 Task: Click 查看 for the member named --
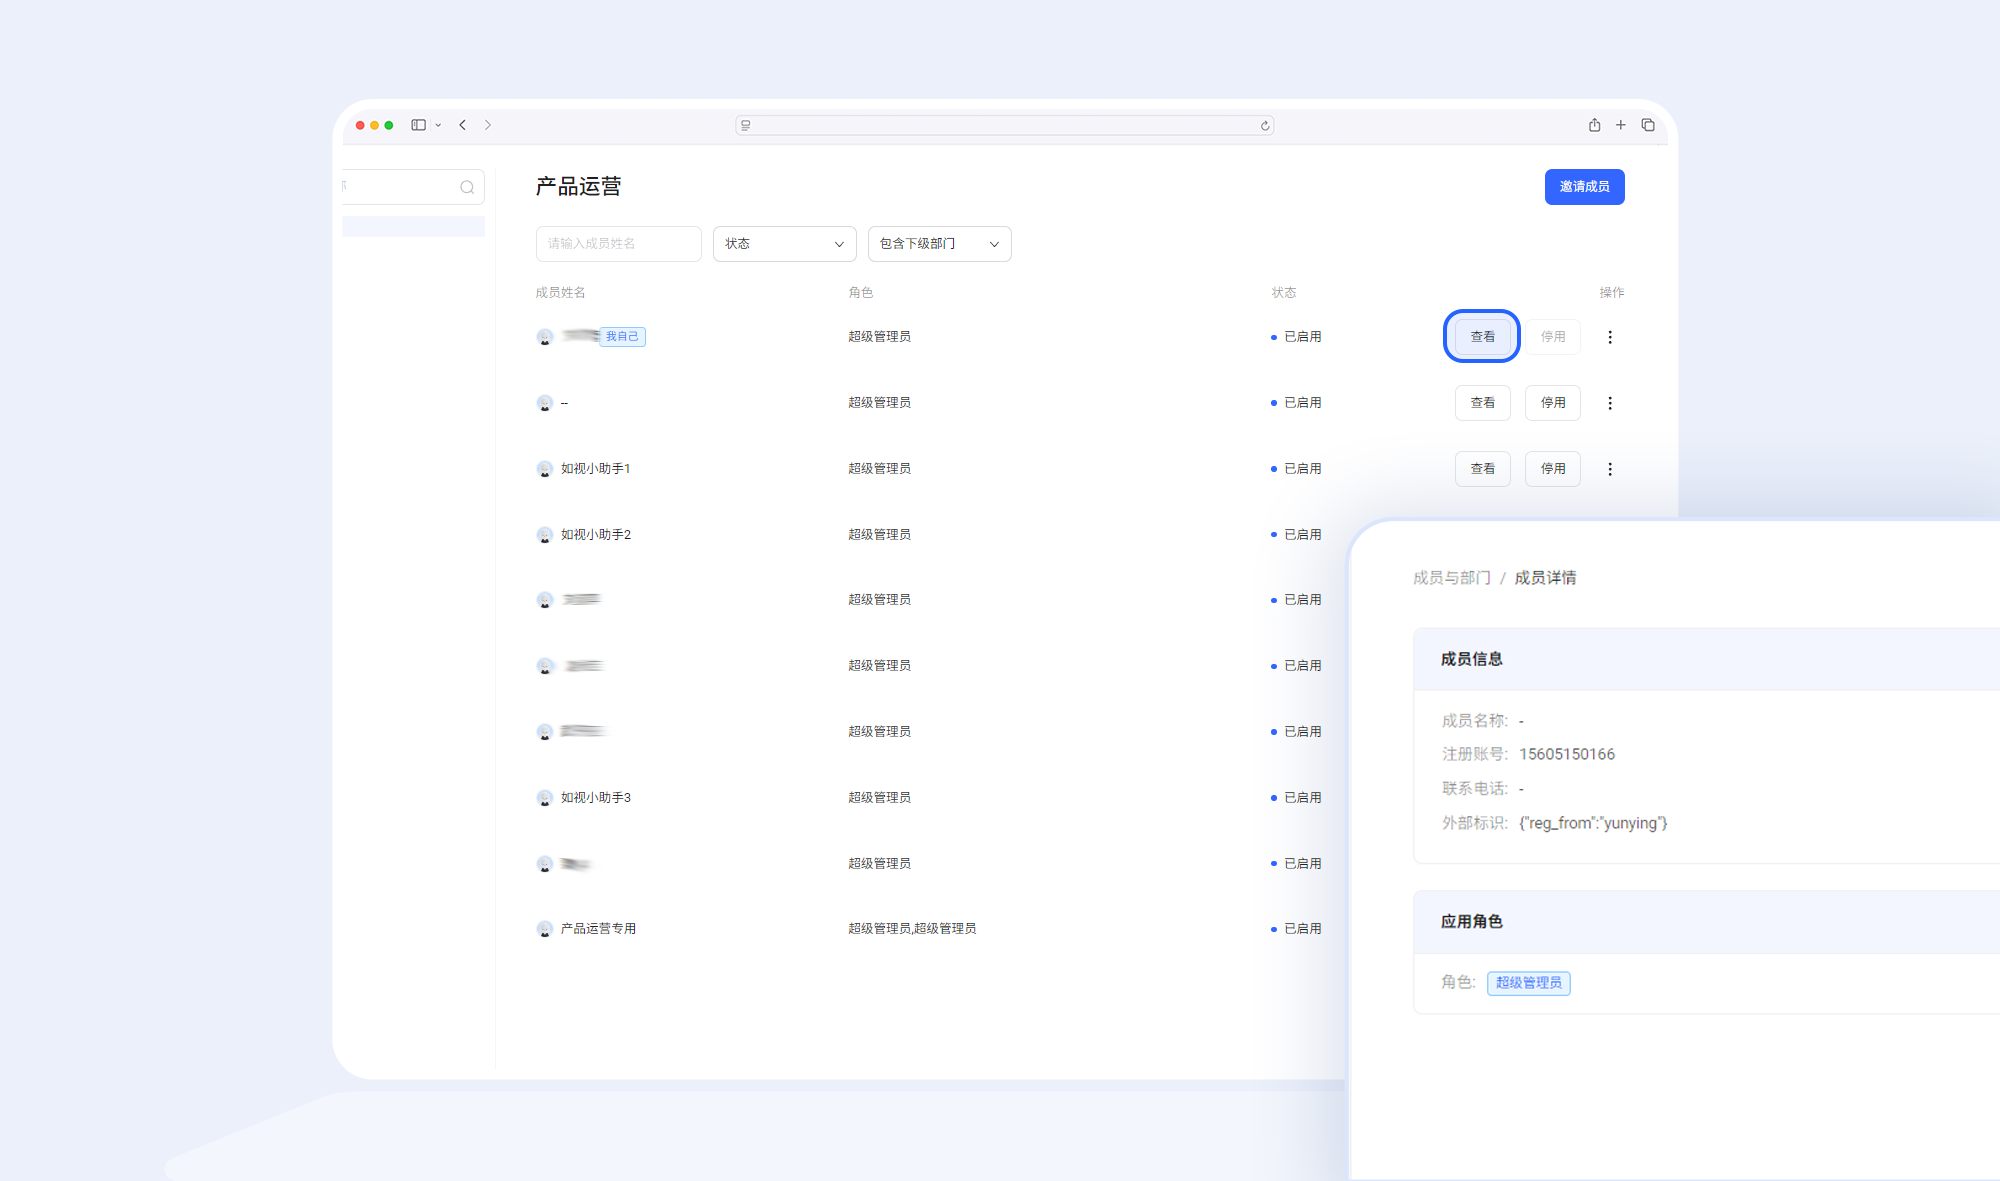1482,403
